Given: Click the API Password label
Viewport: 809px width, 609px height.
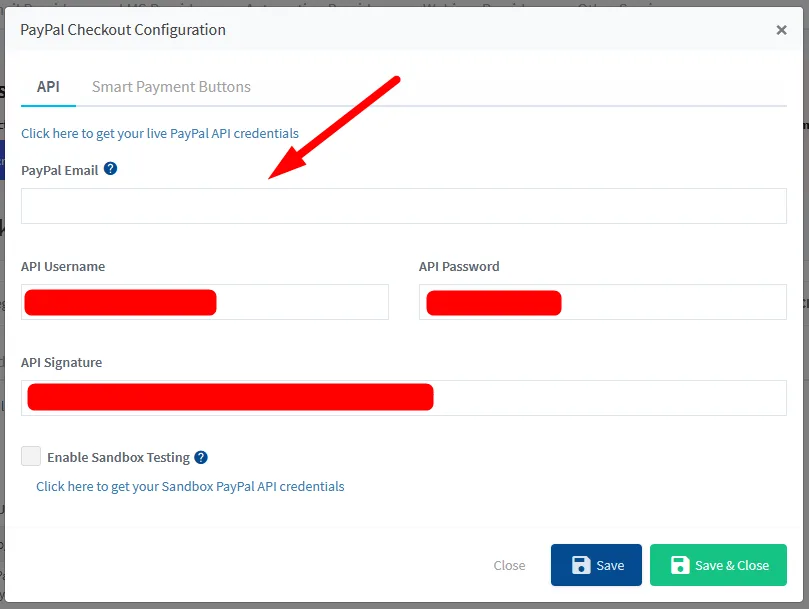Looking at the screenshot, I should (x=459, y=266).
